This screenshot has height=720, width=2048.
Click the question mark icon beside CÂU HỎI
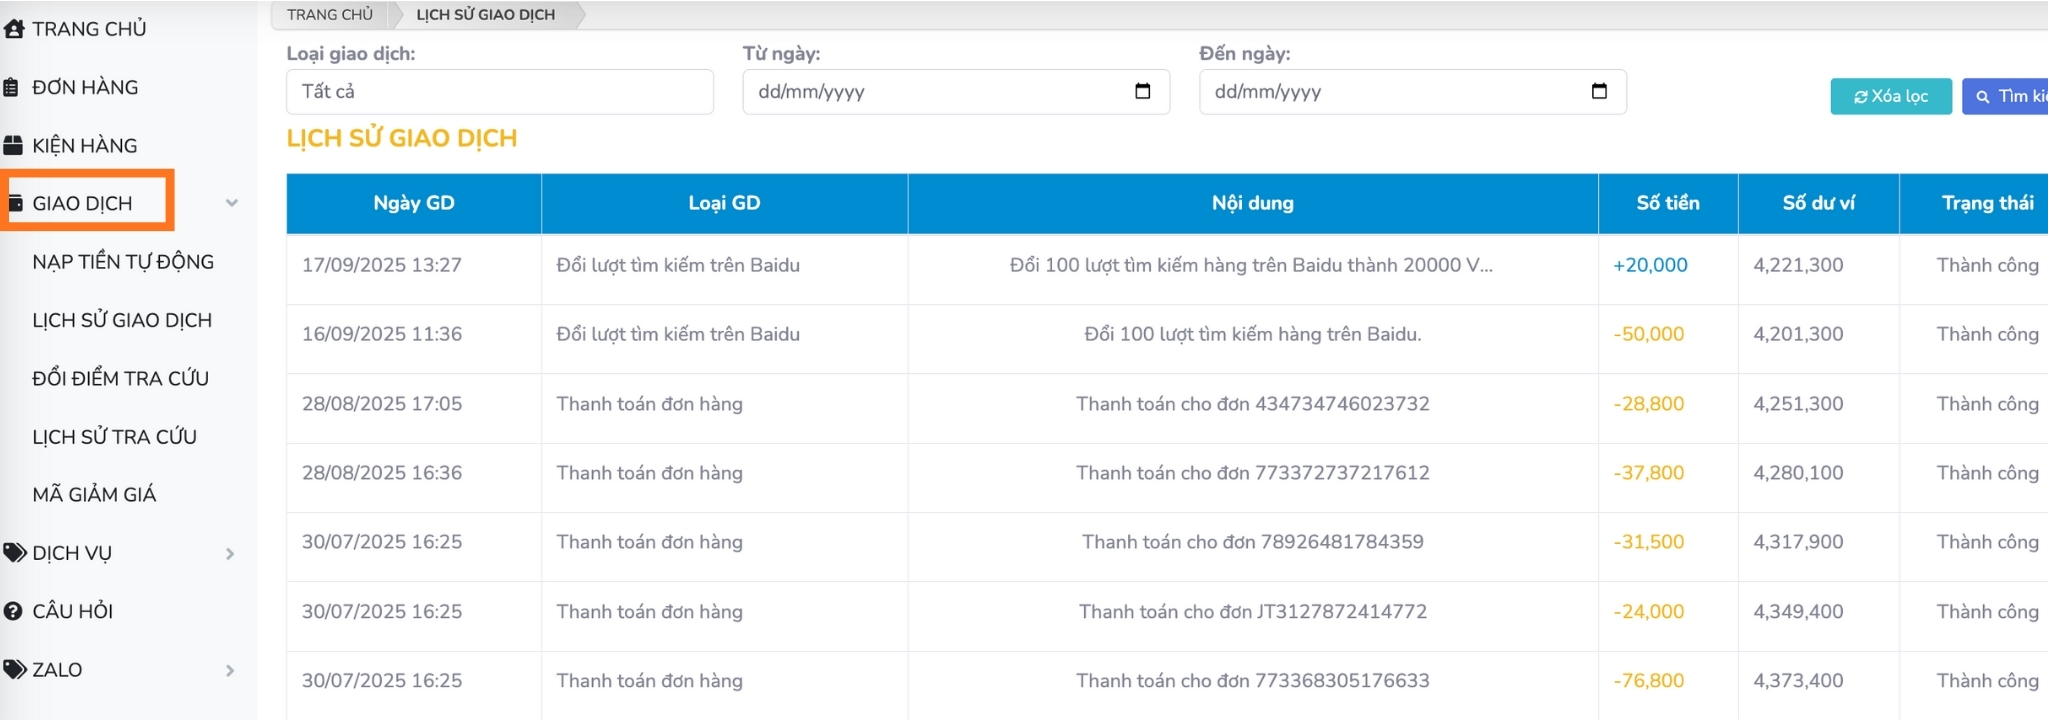[13, 611]
